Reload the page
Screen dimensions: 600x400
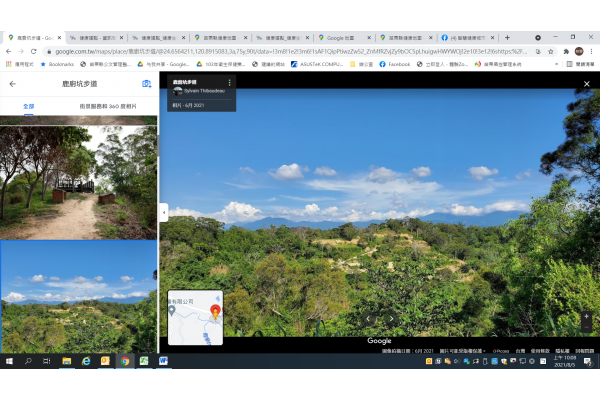click(x=34, y=51)
